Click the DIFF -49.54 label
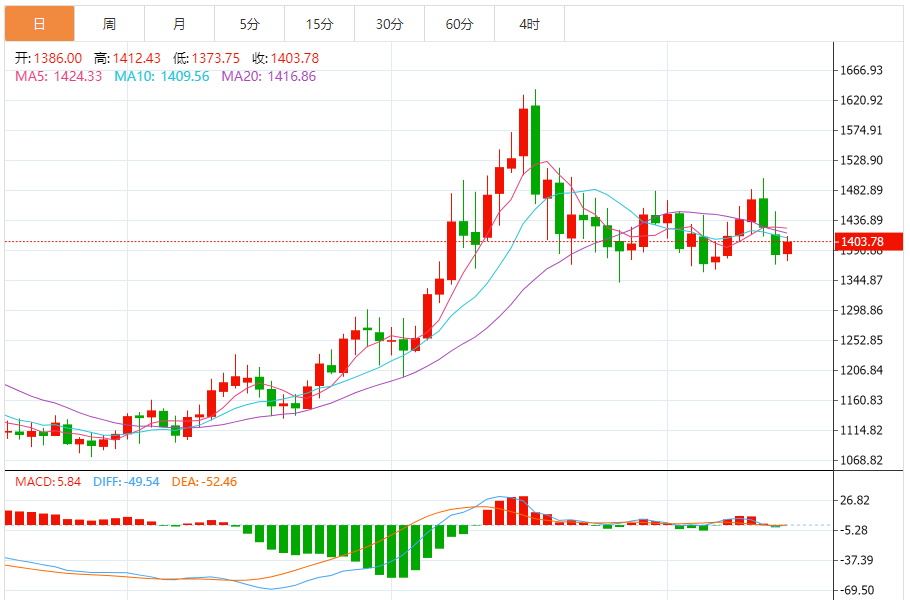 [126, 482]
